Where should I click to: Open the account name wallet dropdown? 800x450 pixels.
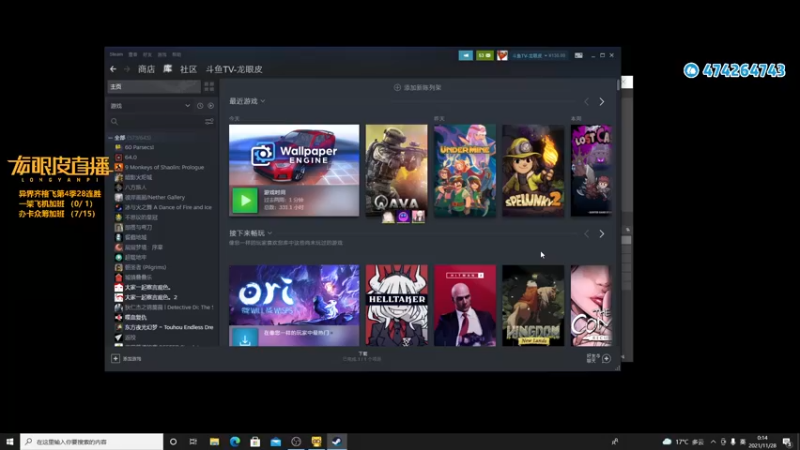tap(539, 55)
